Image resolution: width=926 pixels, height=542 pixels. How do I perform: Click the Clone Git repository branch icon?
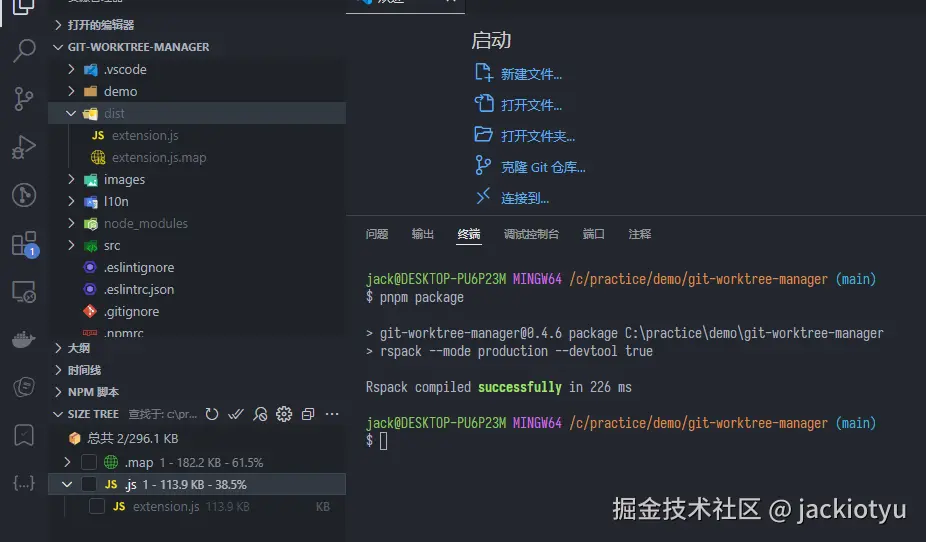click(x=482, y=165)
